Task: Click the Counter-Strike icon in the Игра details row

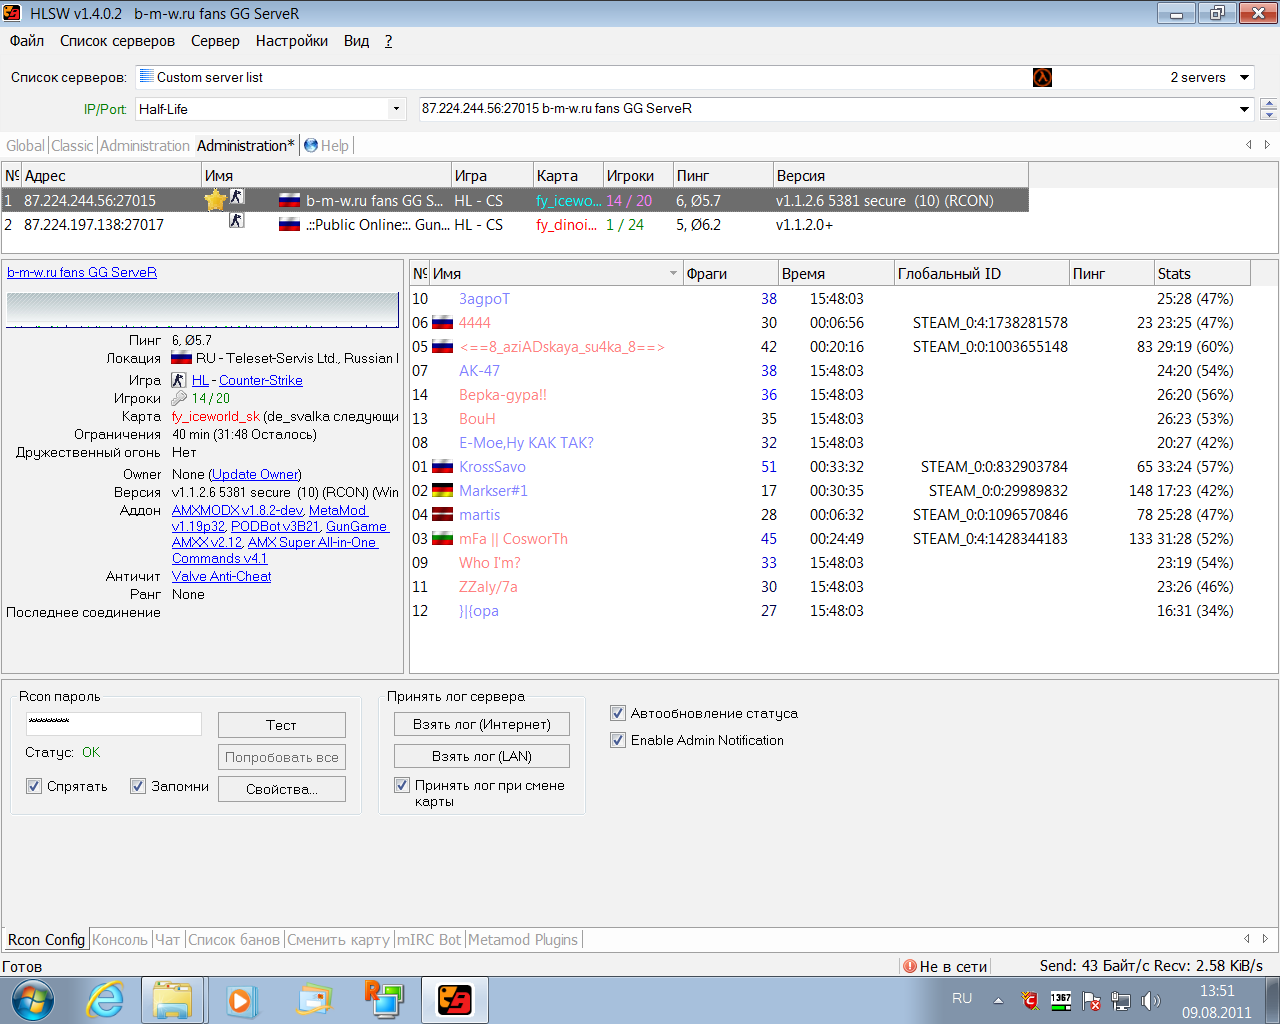Action: tap(179, 380)
